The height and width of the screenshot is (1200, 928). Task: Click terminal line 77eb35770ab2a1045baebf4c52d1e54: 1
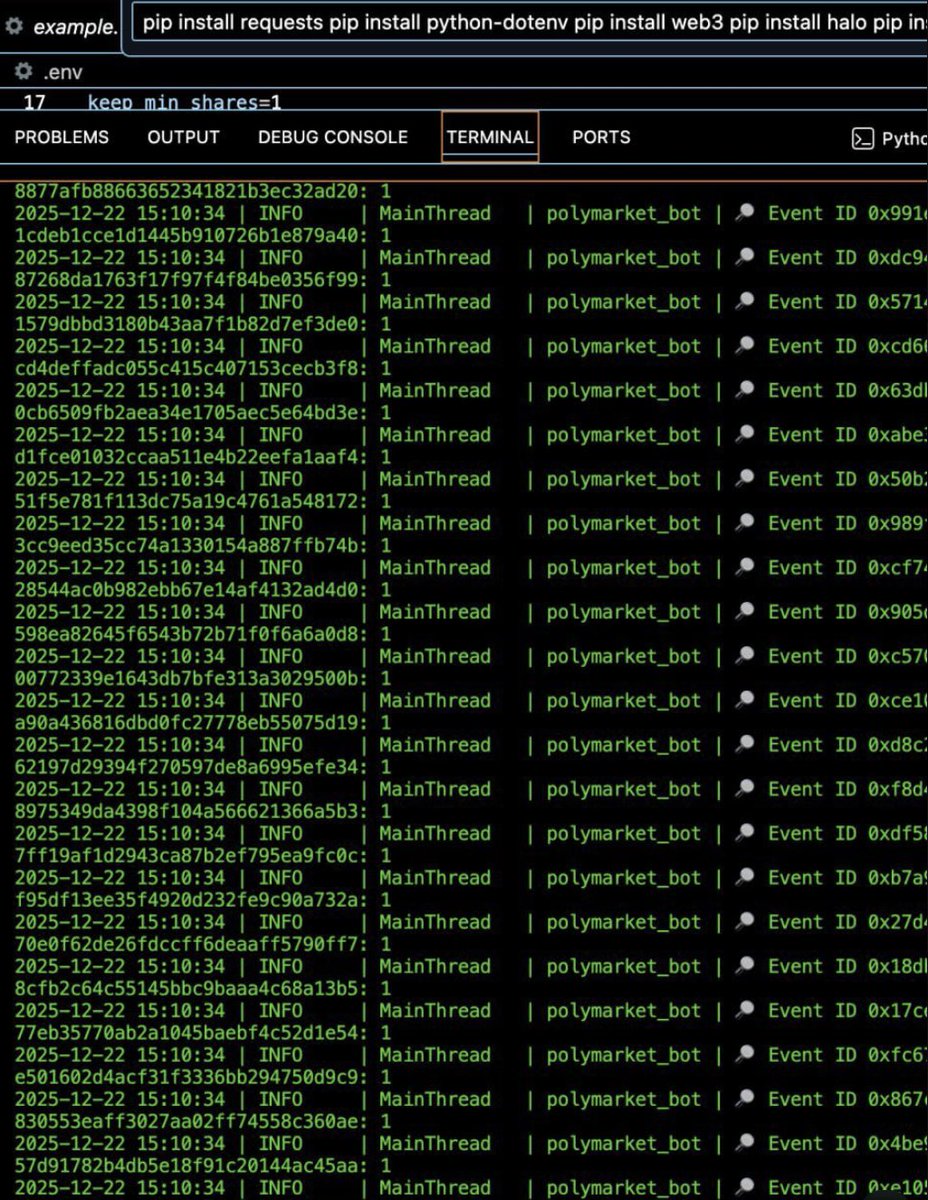click(x=203, y=1033)
